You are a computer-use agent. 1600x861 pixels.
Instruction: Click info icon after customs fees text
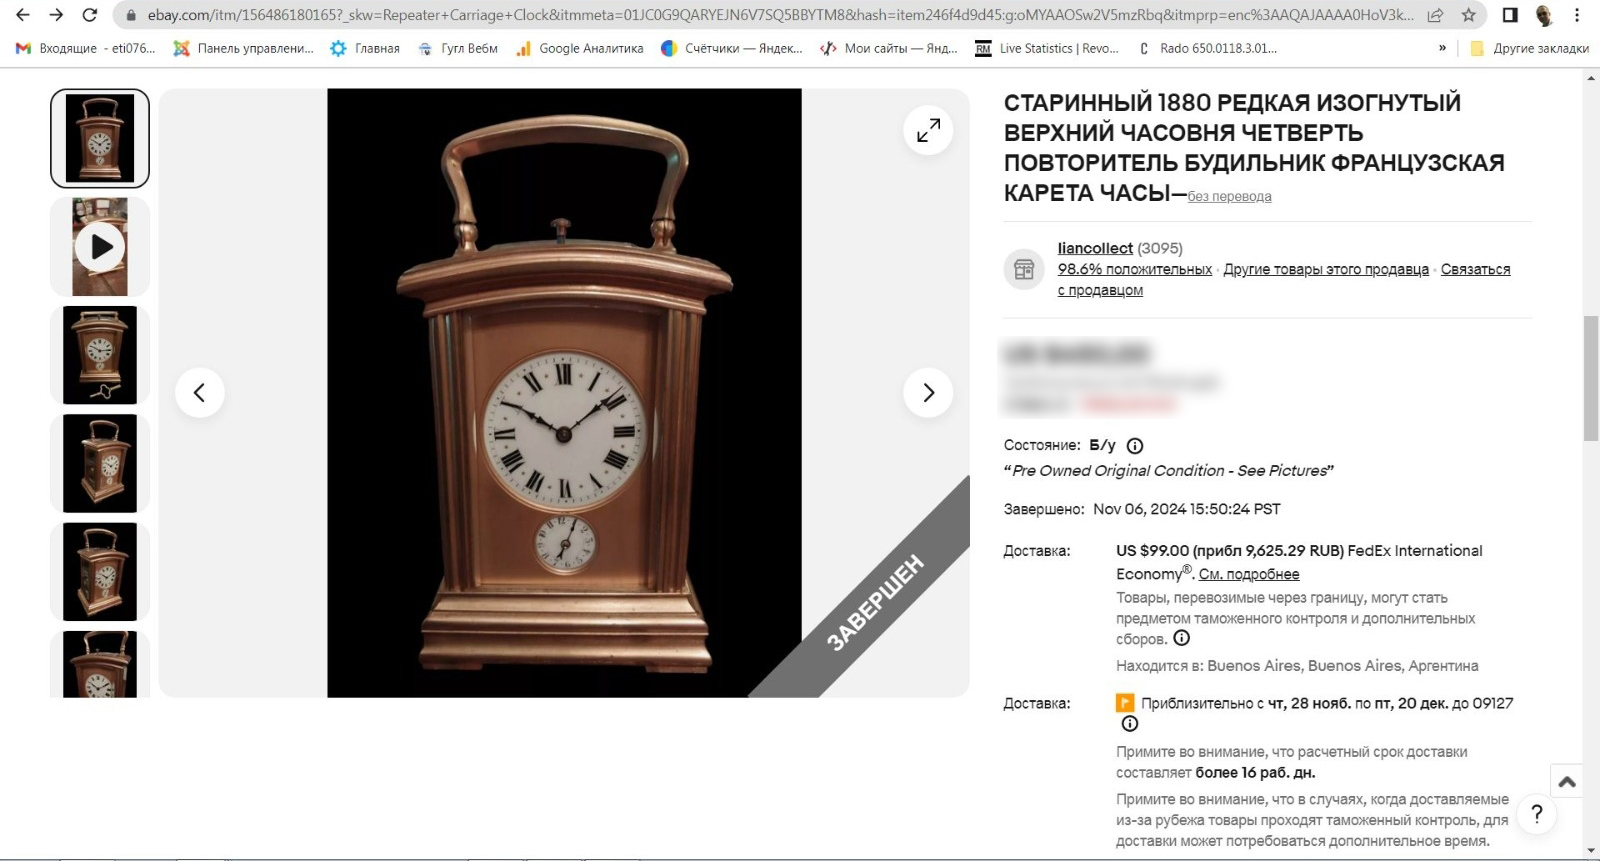pyautogui.click(x=1181, y=638)
